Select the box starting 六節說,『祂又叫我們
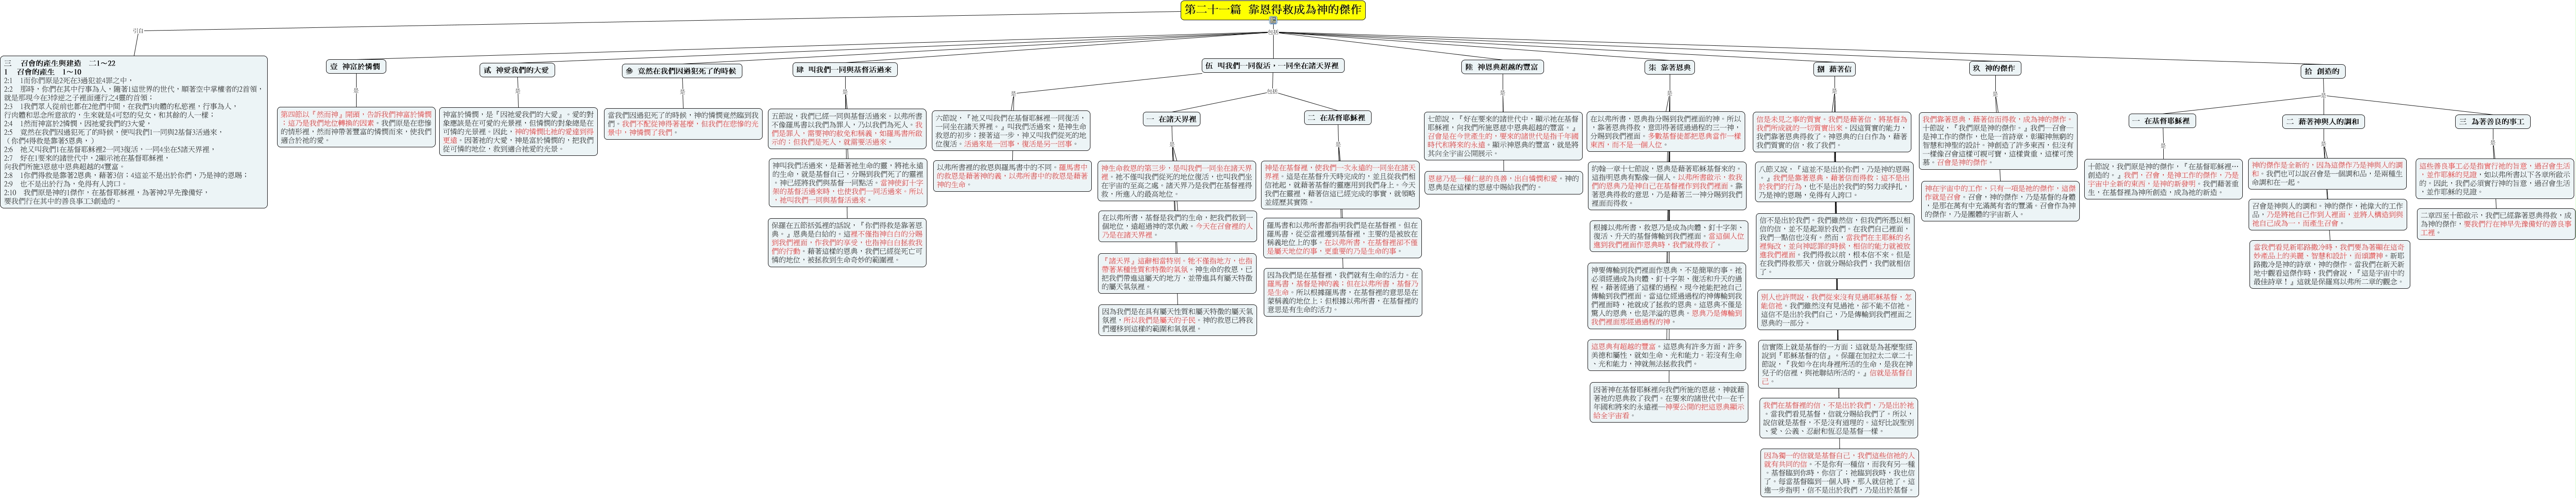2576x498 pixels. [1010, 131]
